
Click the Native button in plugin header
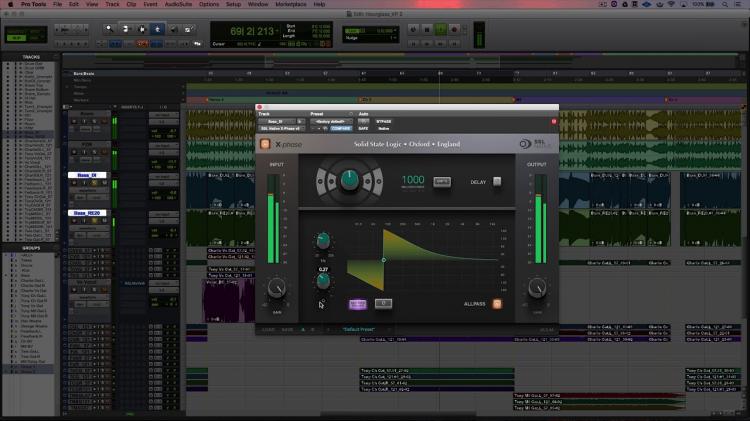click(384, 128)
